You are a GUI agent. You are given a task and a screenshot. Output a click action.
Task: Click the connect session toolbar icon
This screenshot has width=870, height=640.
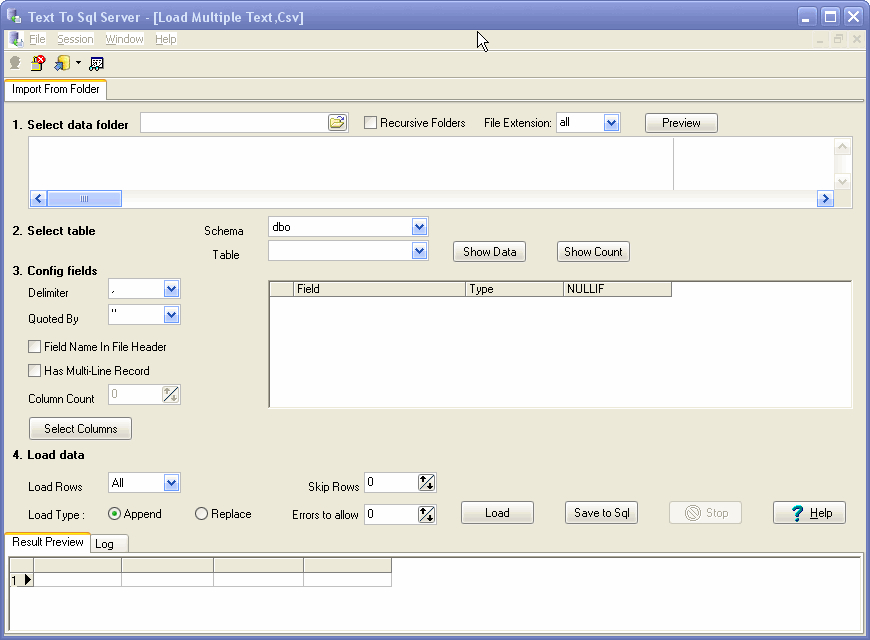[x=15, y=63]
